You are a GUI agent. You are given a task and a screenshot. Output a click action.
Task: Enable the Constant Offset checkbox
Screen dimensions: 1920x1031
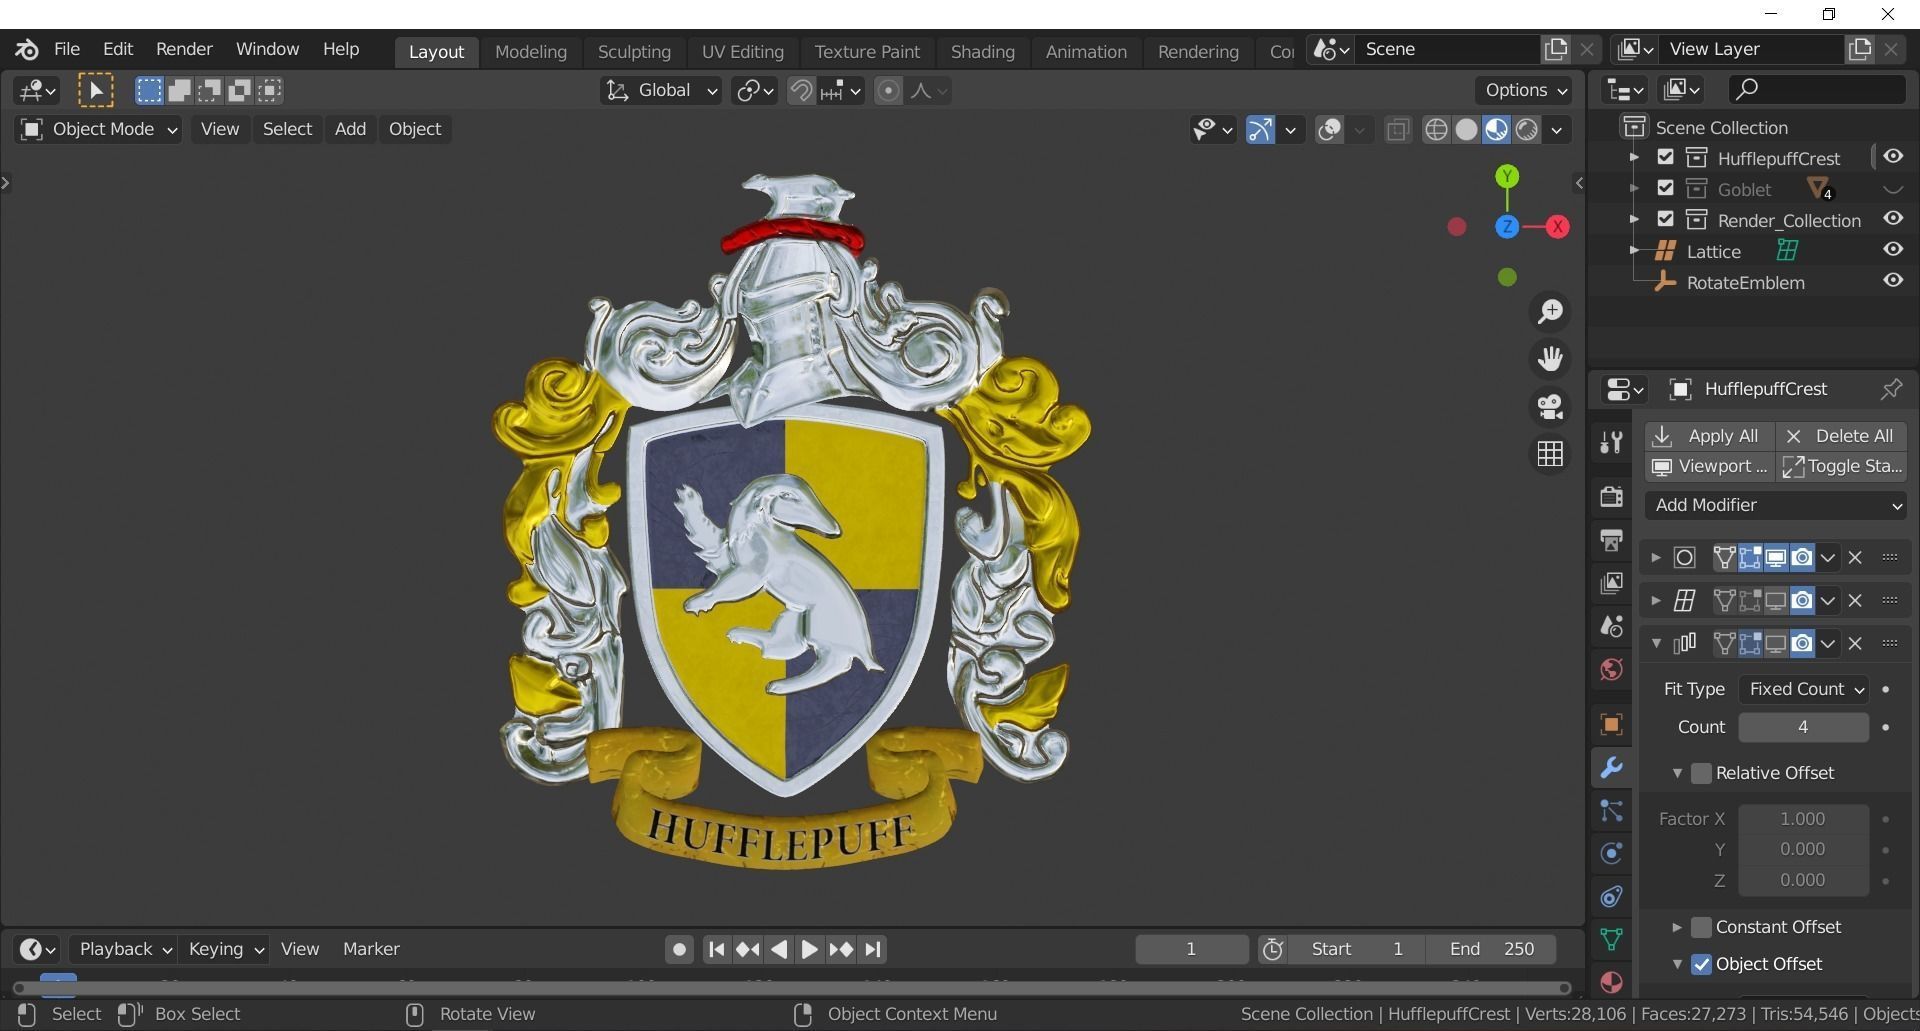[1701, 927]
